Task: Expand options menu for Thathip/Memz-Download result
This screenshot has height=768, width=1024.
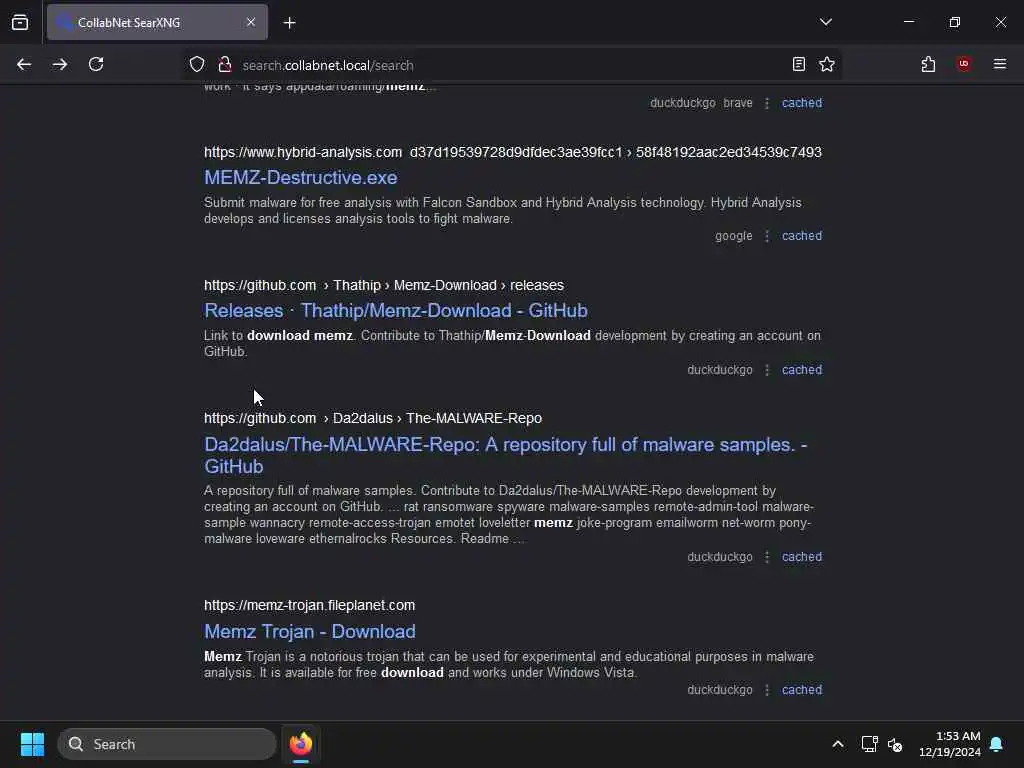Action: tap(767, 370)
